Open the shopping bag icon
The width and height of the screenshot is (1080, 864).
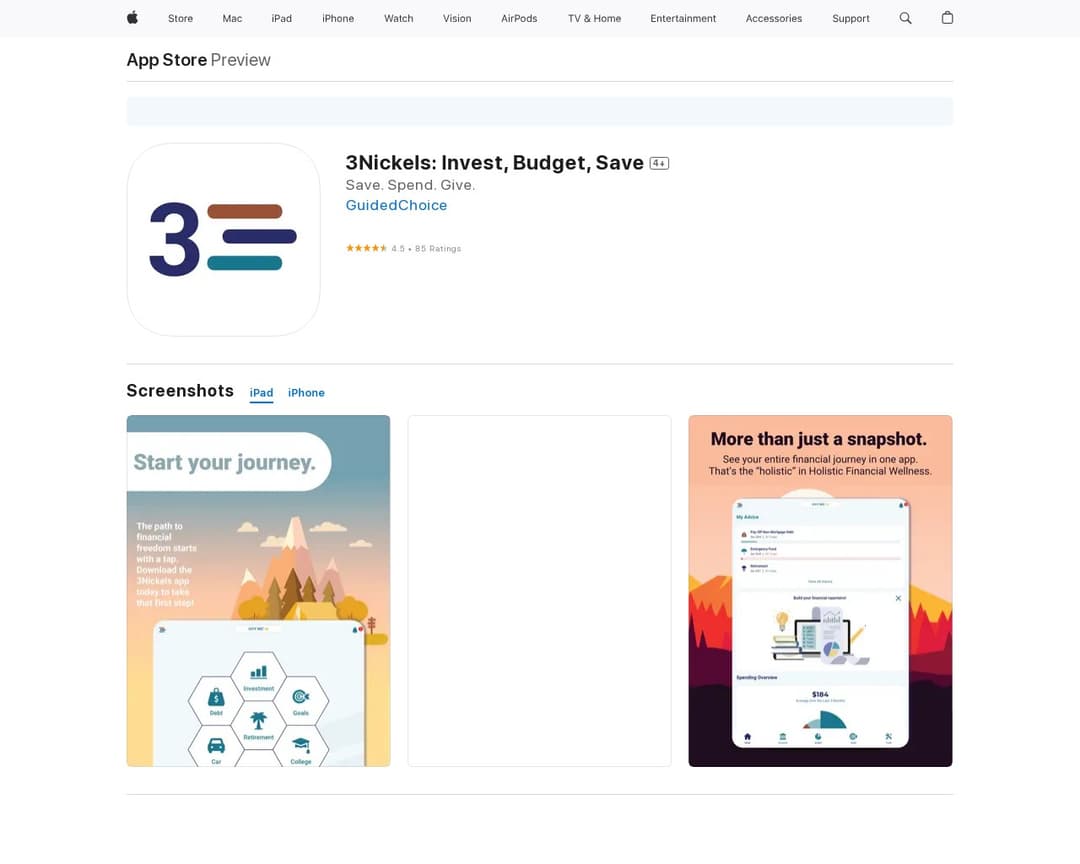pyautogui.click(x=947, y=18)
